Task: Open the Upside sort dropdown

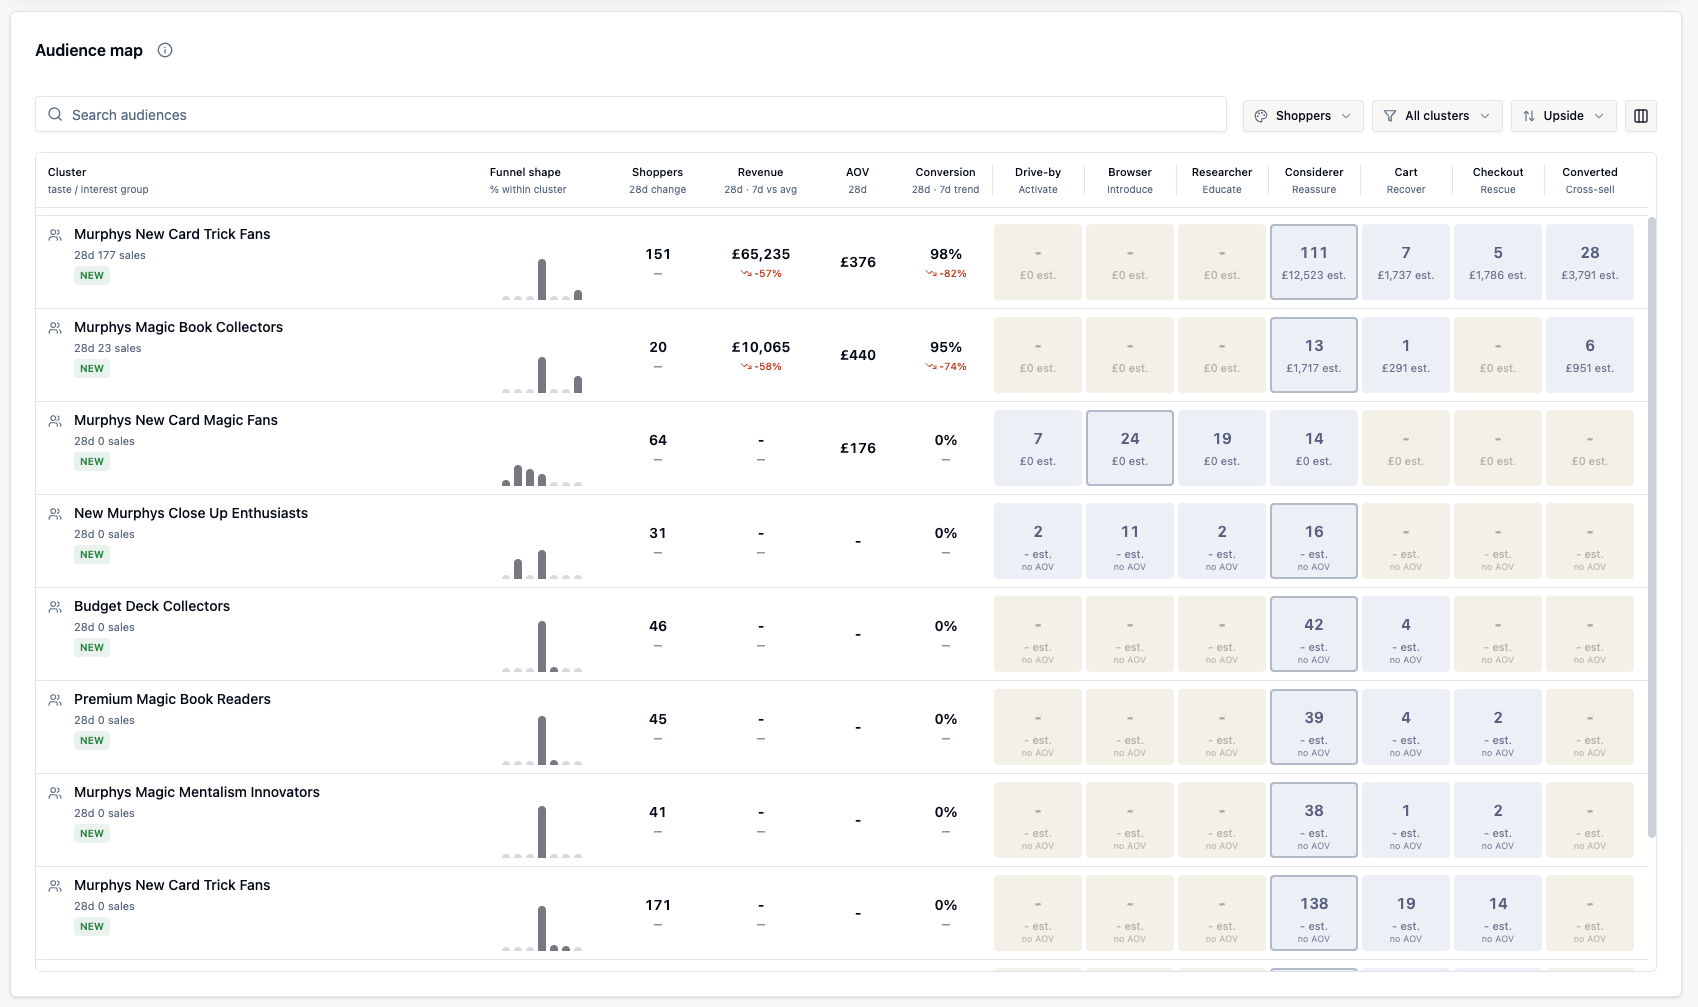Action: tap(1564, 116)
